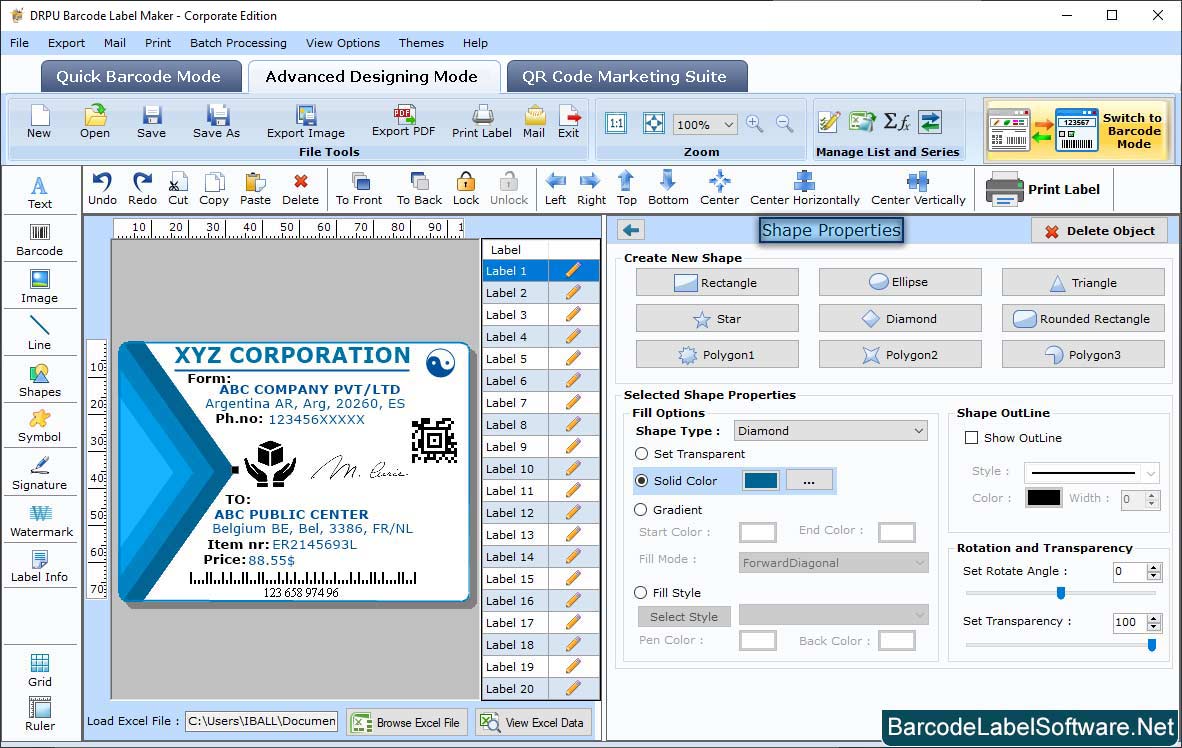The height and width of the screenshot is (748, 1182).
Task: Click the solid color blue swatch
Action: pos(761,481)
